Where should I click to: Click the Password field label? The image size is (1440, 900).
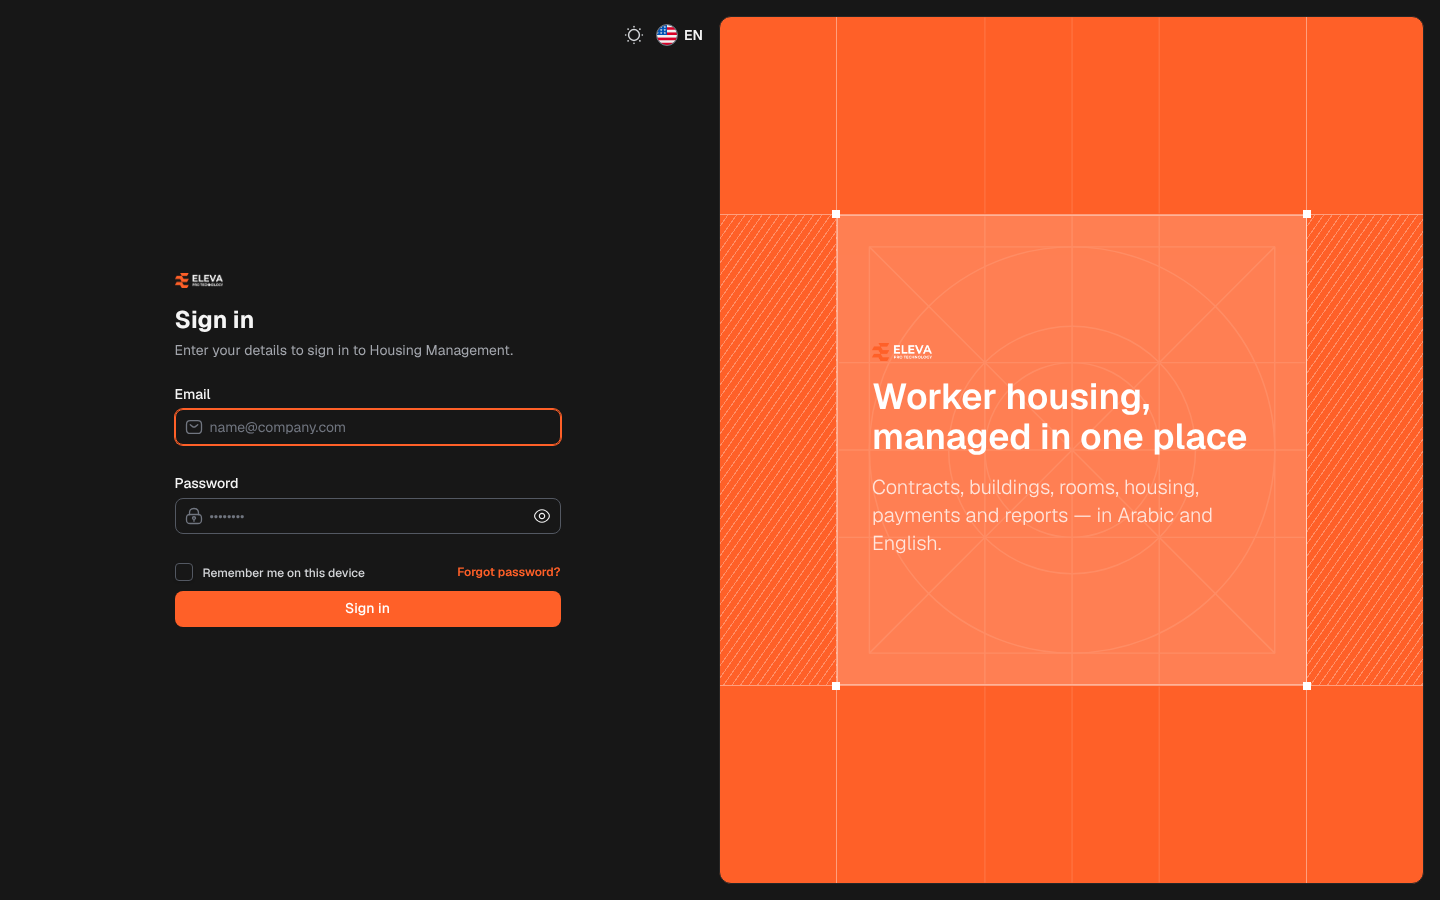[x=207, y=483]
